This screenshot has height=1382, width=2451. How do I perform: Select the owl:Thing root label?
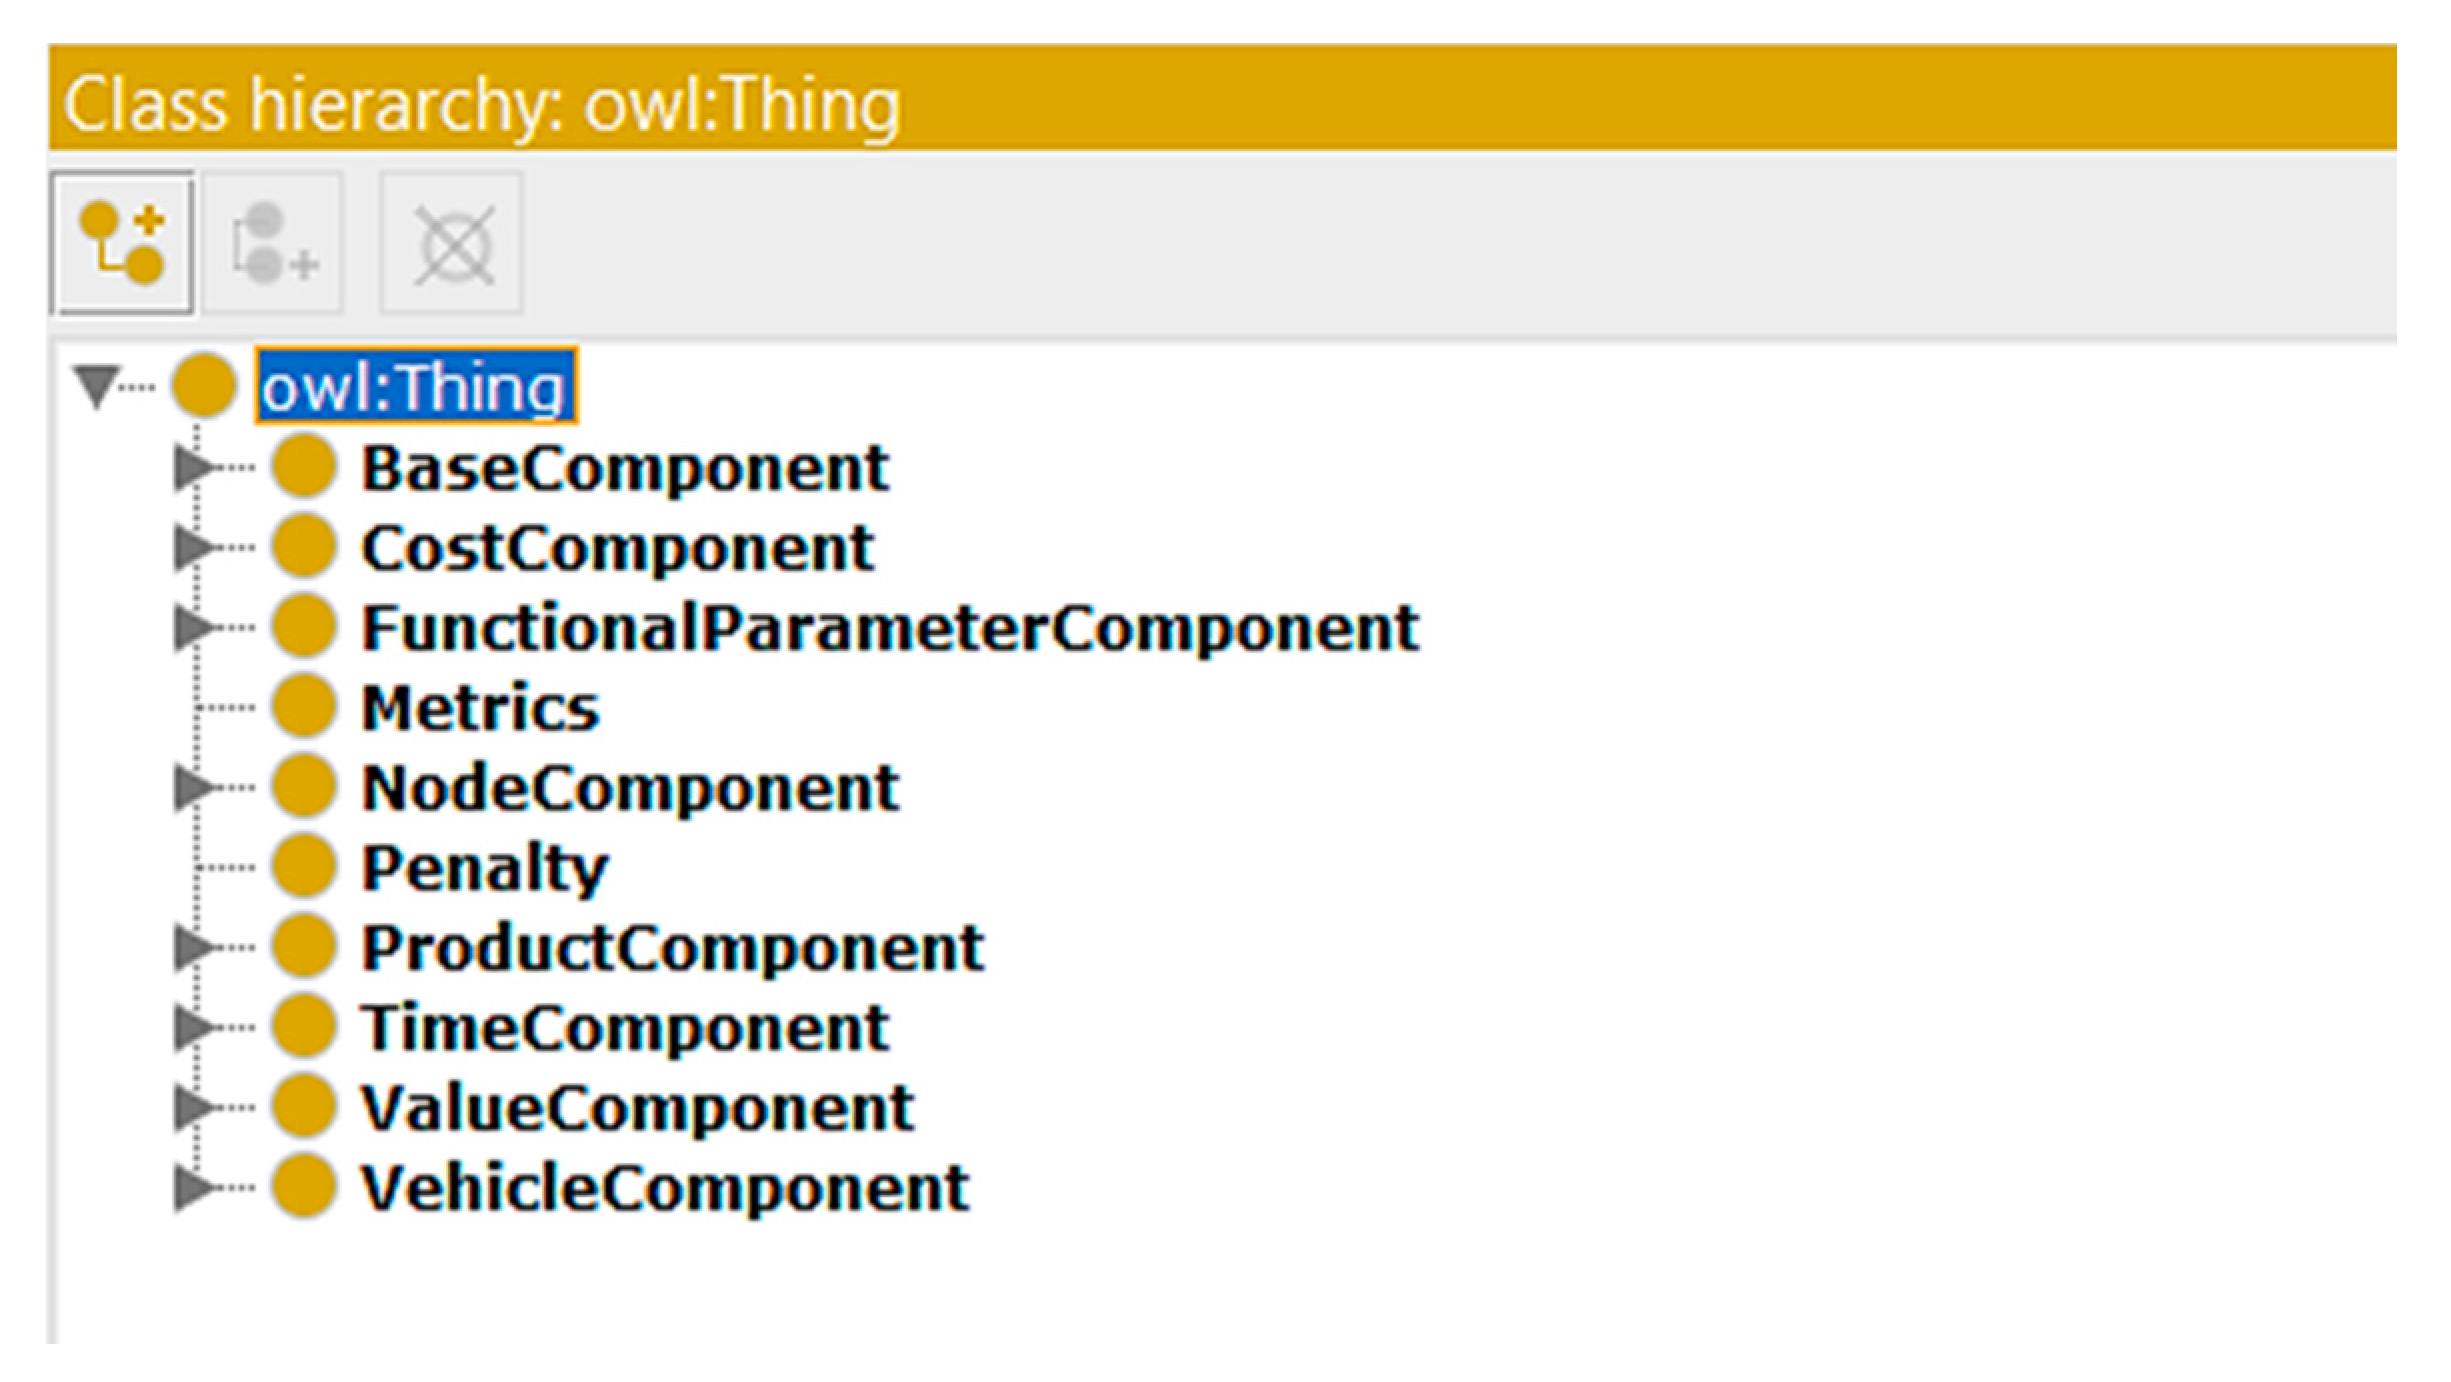[x=415, y=387]
